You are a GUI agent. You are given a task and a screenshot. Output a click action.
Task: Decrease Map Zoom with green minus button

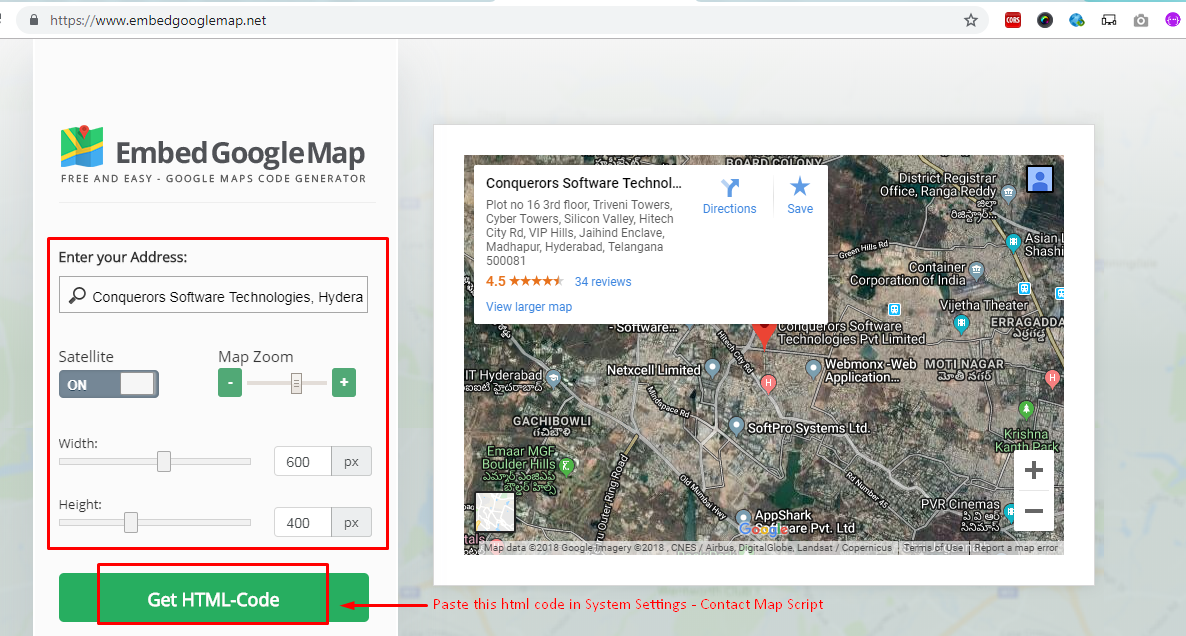point(230,383)
